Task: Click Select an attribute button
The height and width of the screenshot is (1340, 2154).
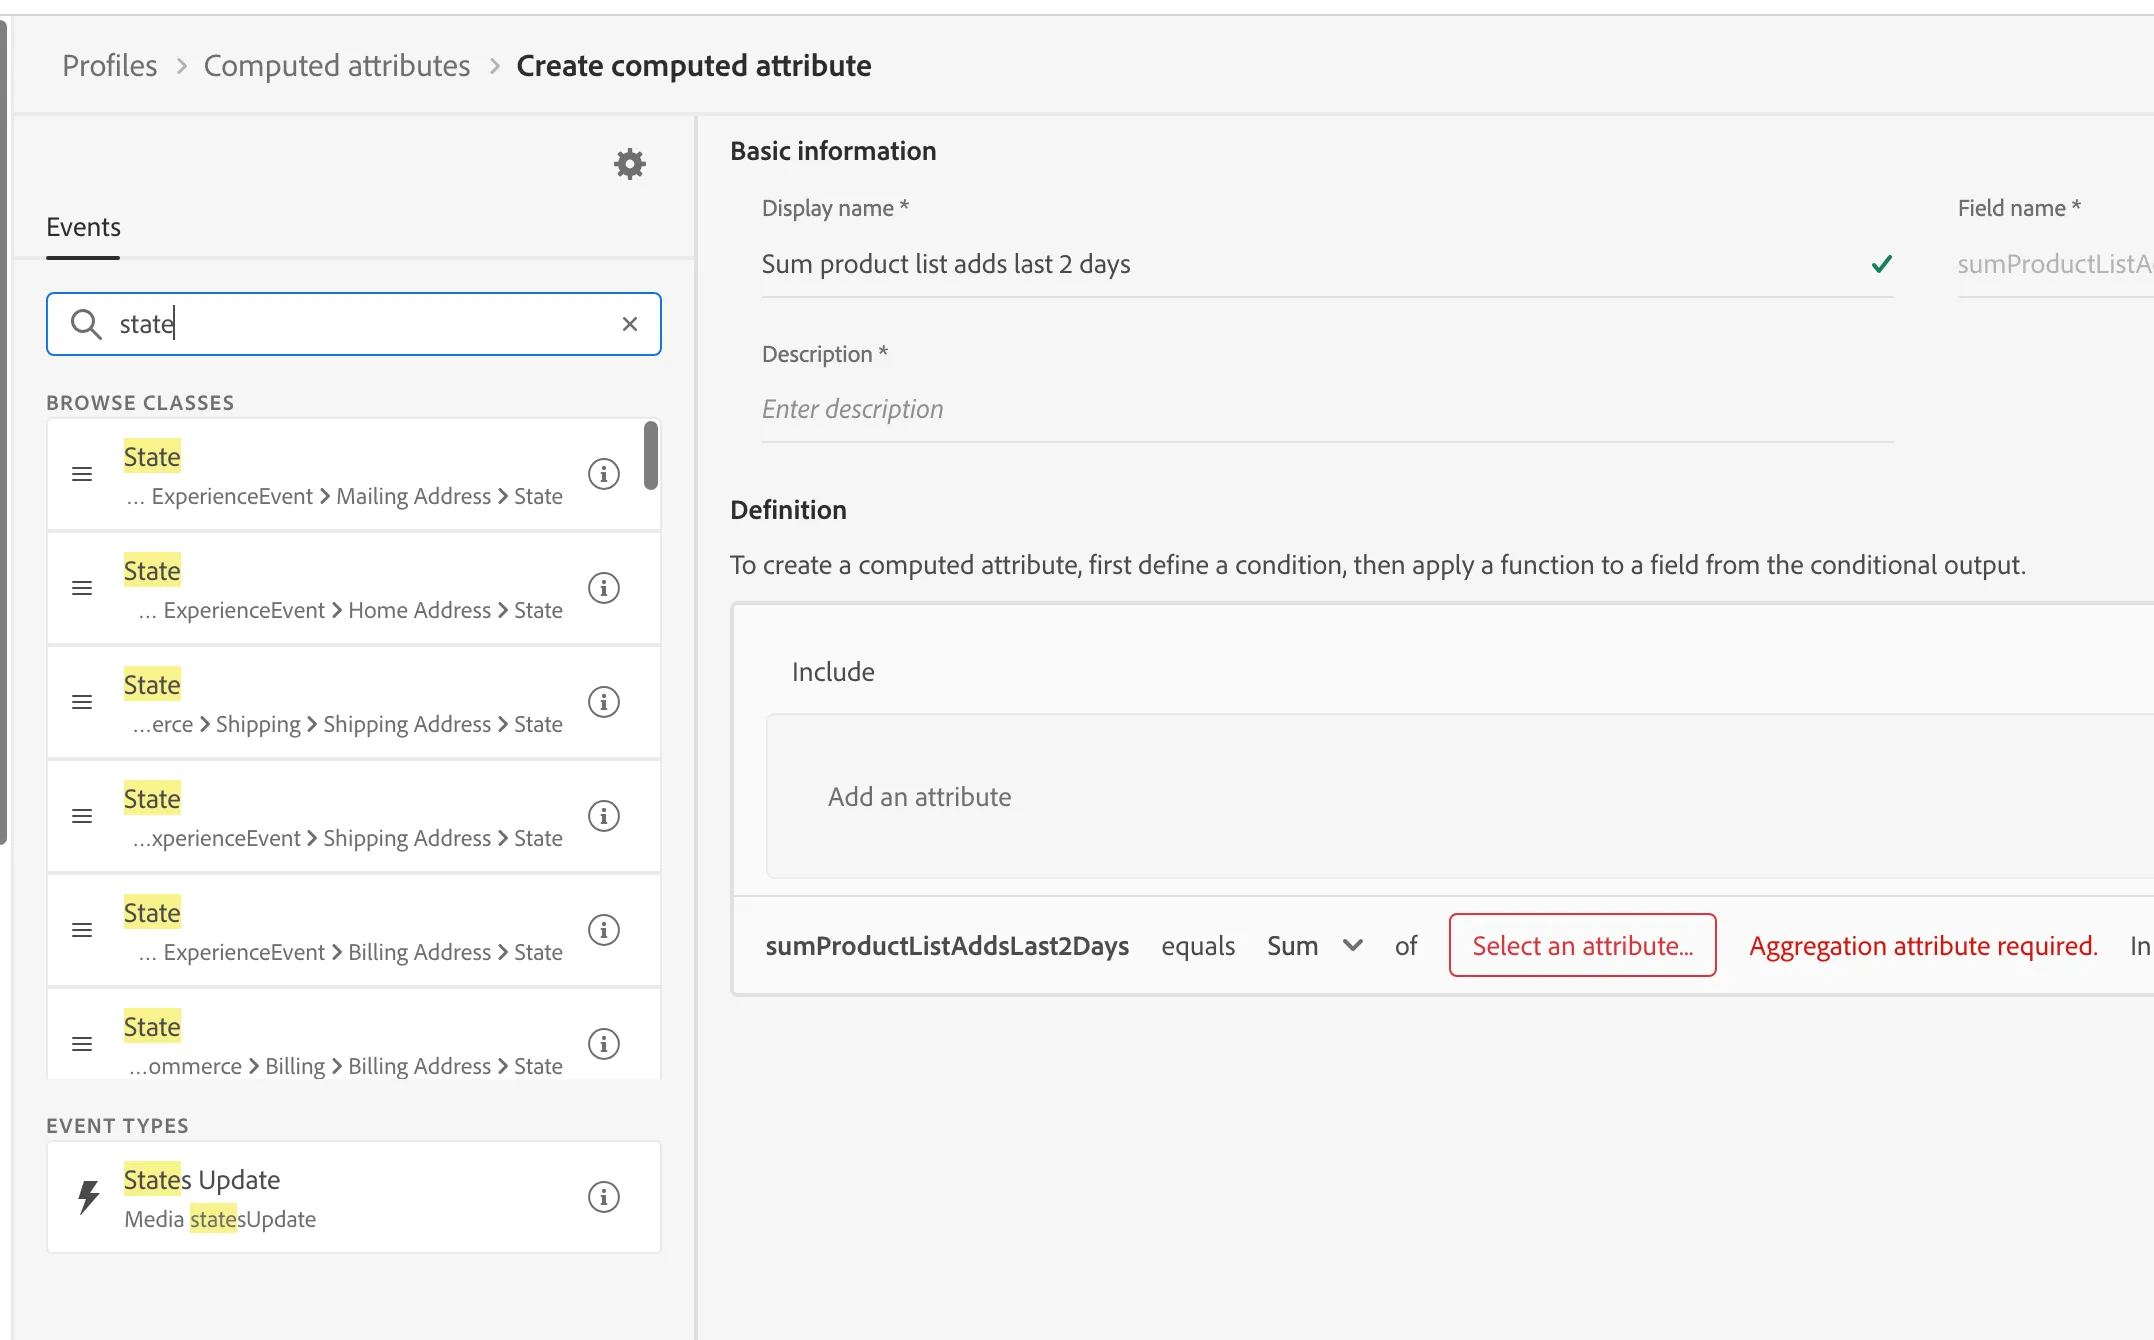Action: [x=1583, y=946]
